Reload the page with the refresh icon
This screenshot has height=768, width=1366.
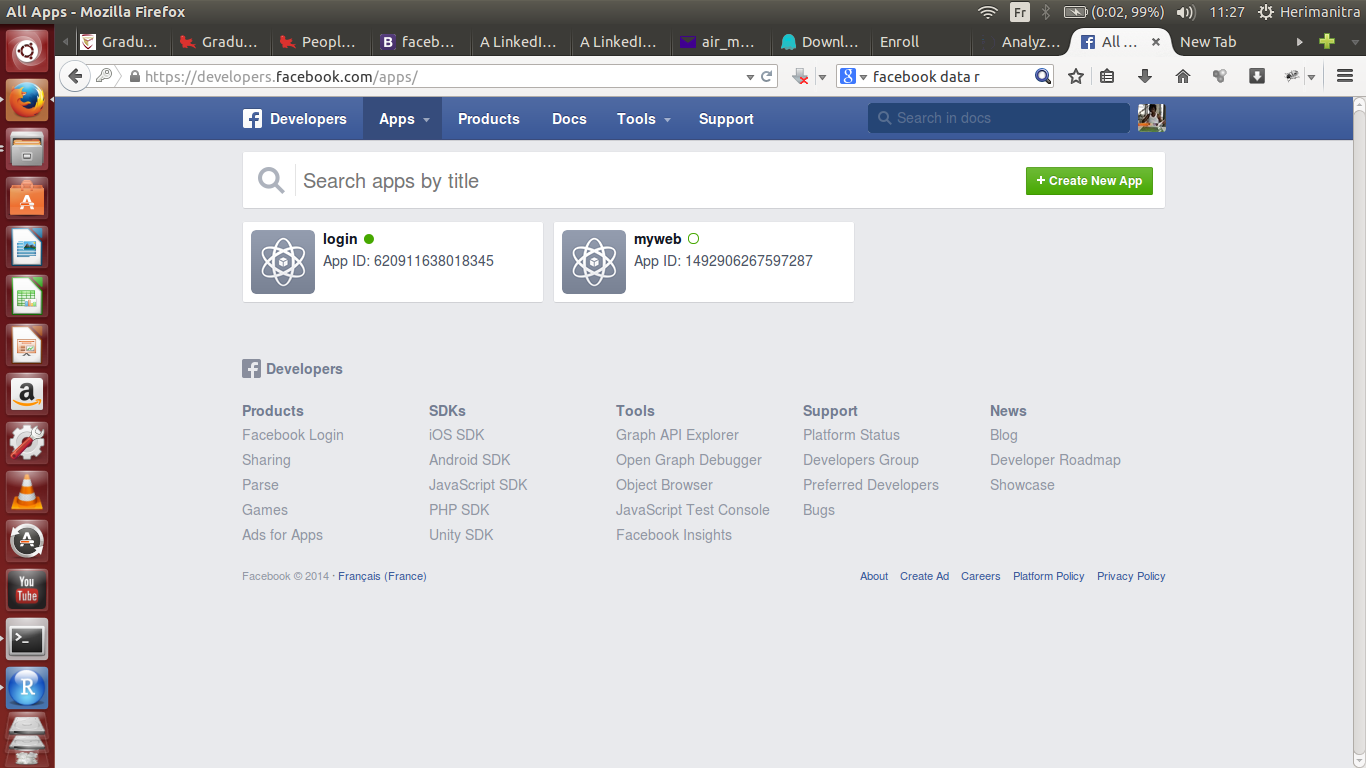point(767,76)
